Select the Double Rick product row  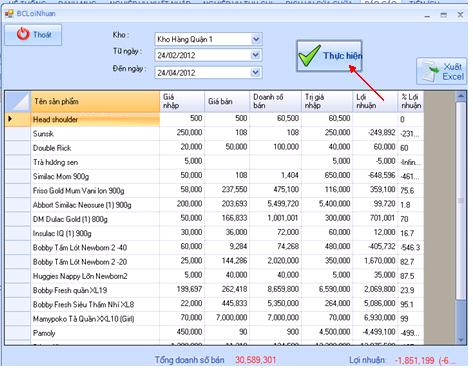pos(214,148)
